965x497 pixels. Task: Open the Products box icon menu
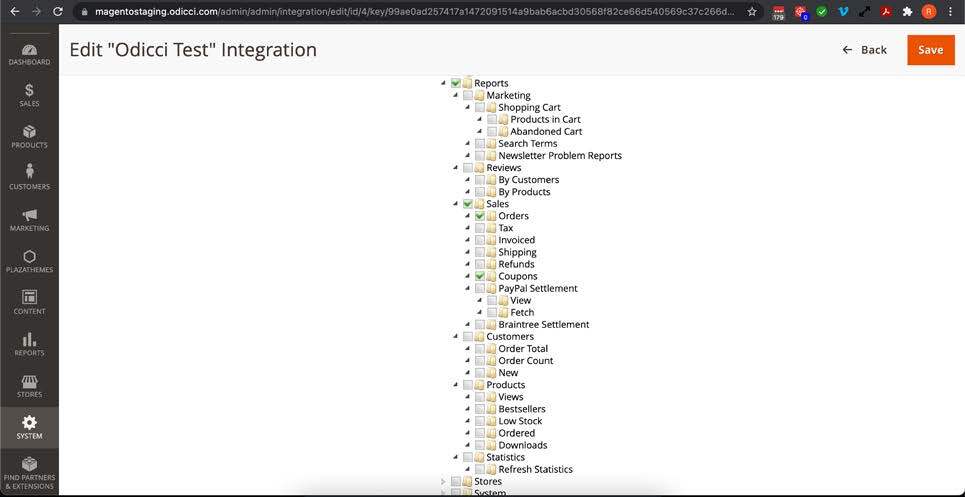[29, 137]
